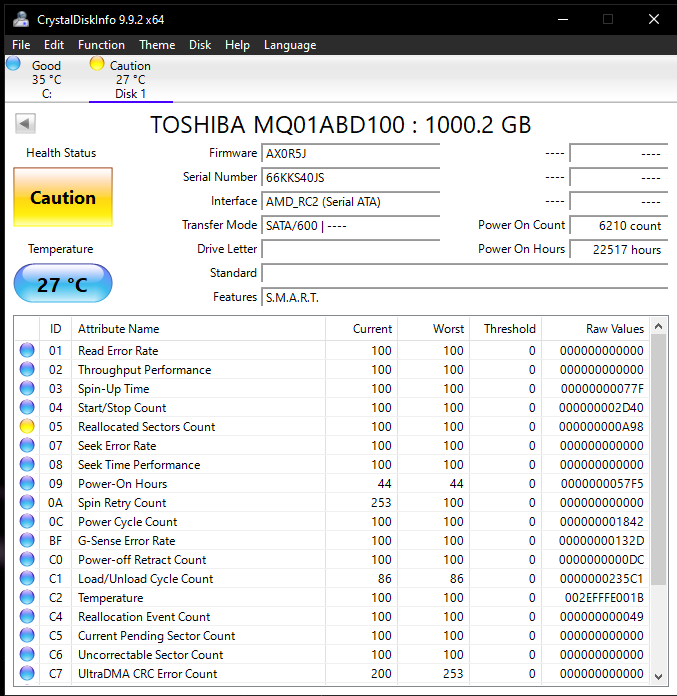The height and width of the screenshot is (696, 677).
Task: Click the Attribute Name column header
Action: [198, 329]
